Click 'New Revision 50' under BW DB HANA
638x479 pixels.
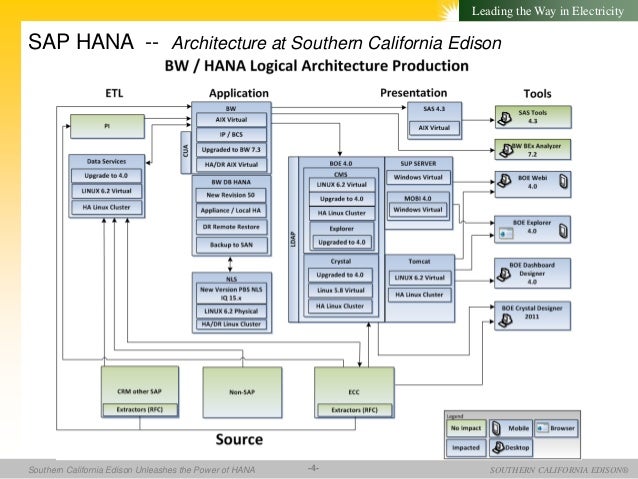coord(231,195)
